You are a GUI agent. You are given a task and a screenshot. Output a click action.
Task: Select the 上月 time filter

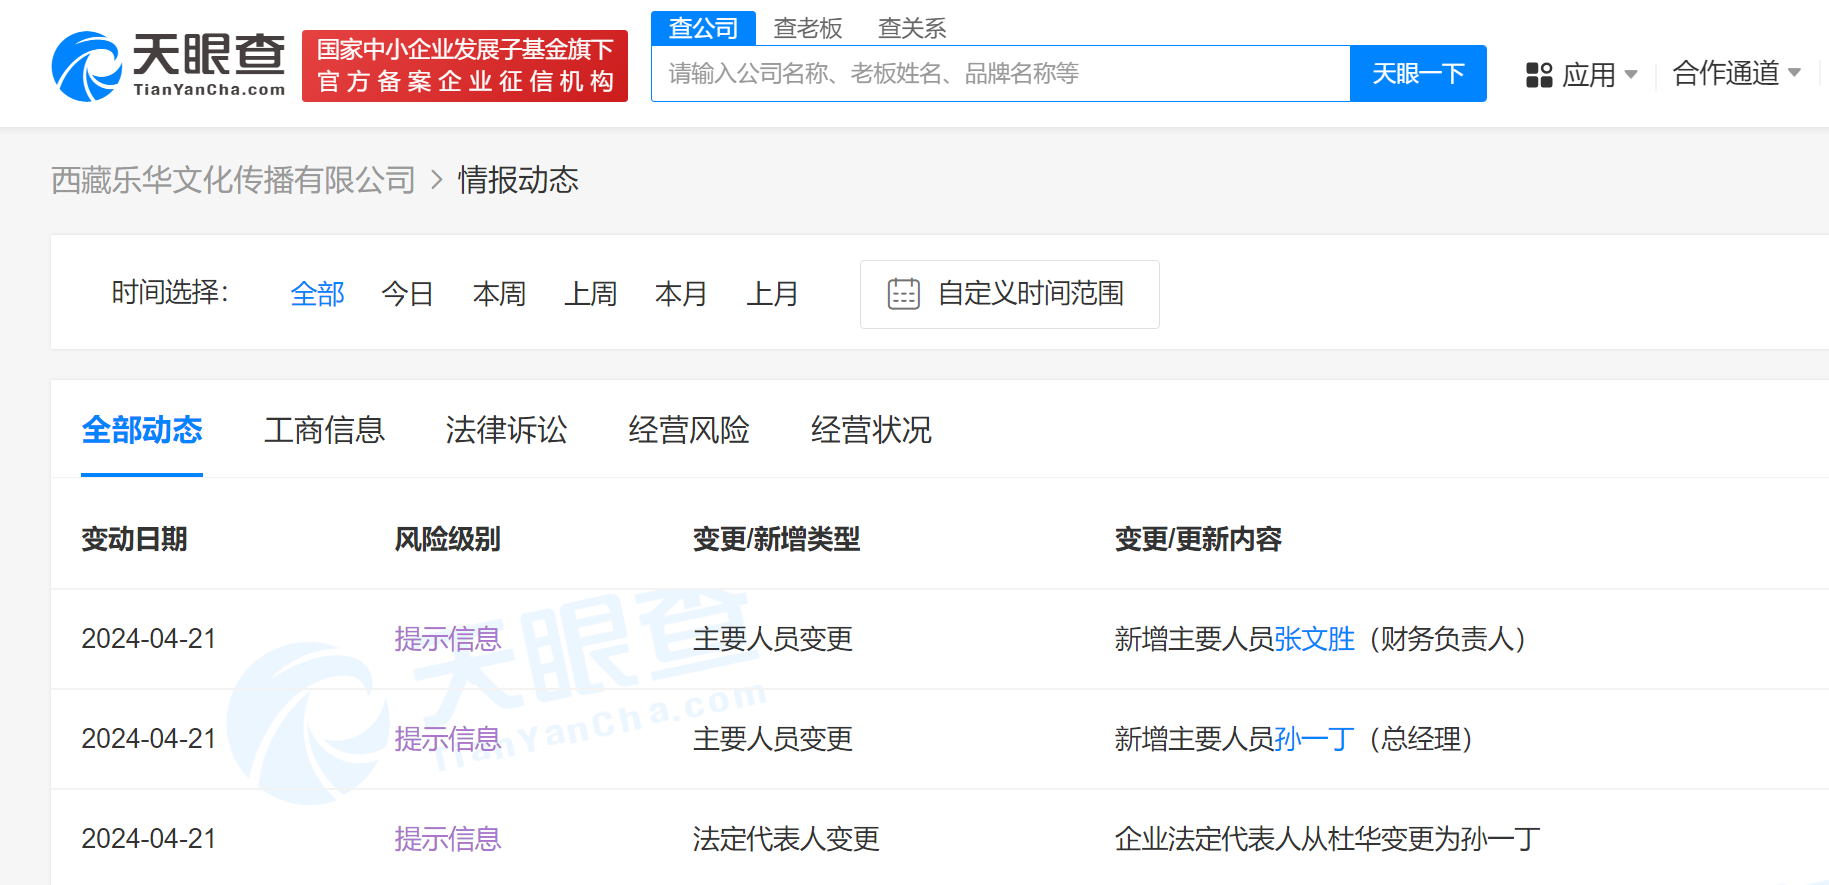[x=772, y=294]
